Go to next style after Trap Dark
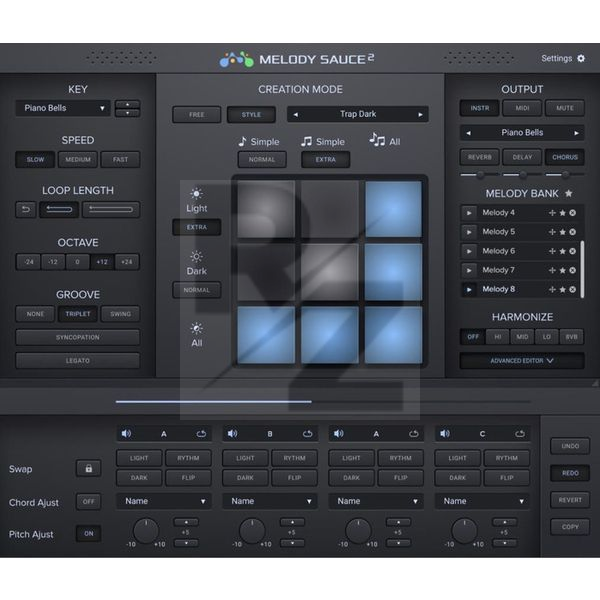 [420, 114]
